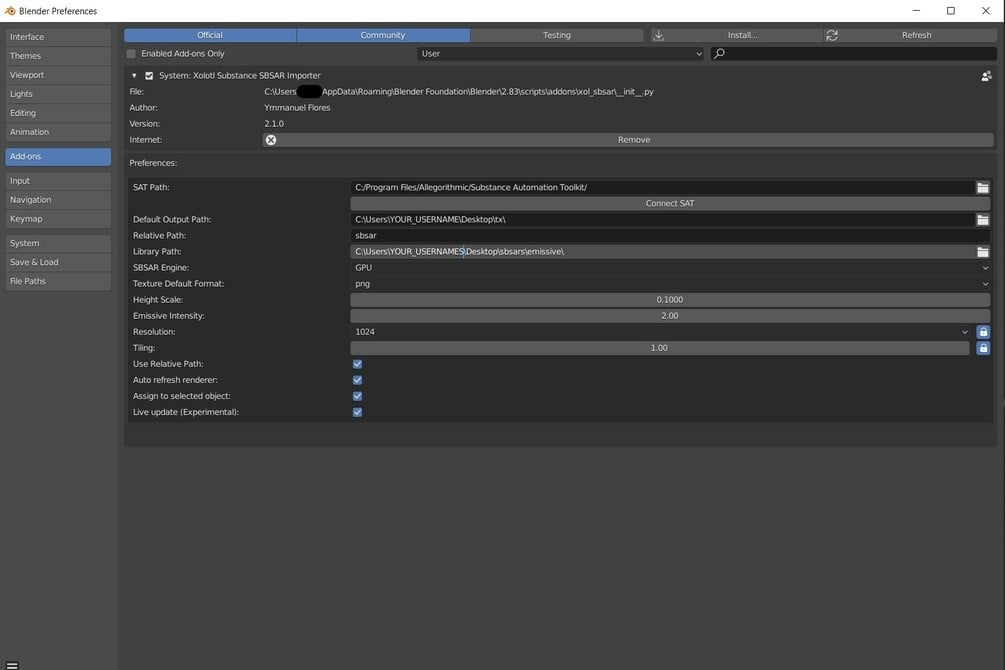Click the Refresh add-ons button
Screen dimensions: 1005x670
pyautogui.click(x=910, y=35)
